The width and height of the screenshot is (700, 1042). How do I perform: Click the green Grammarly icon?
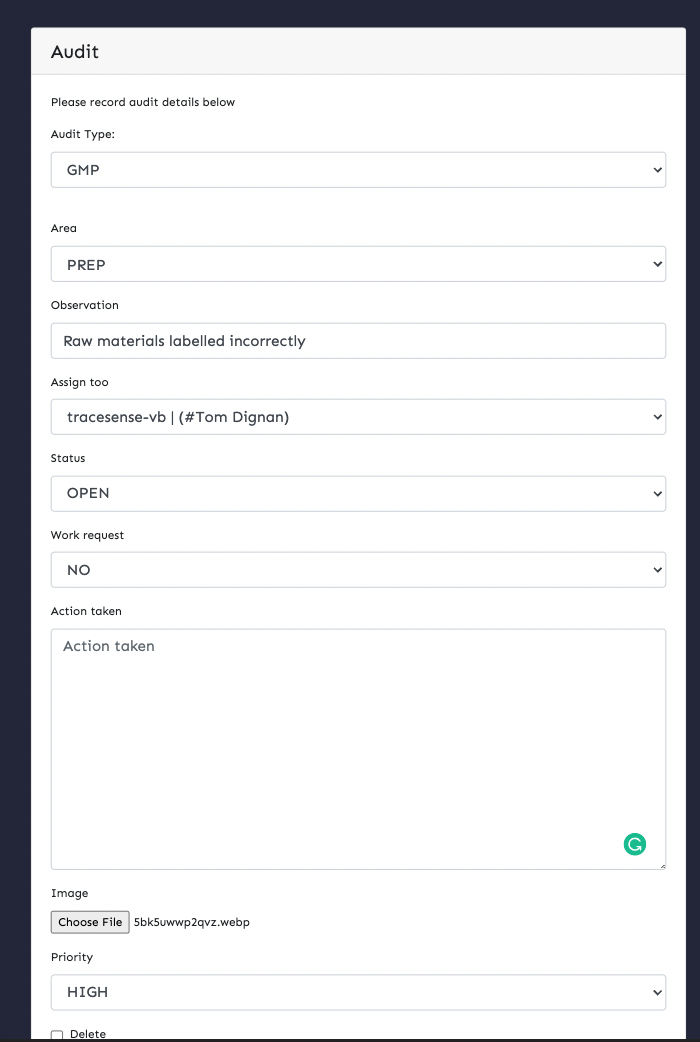point(635,844)
